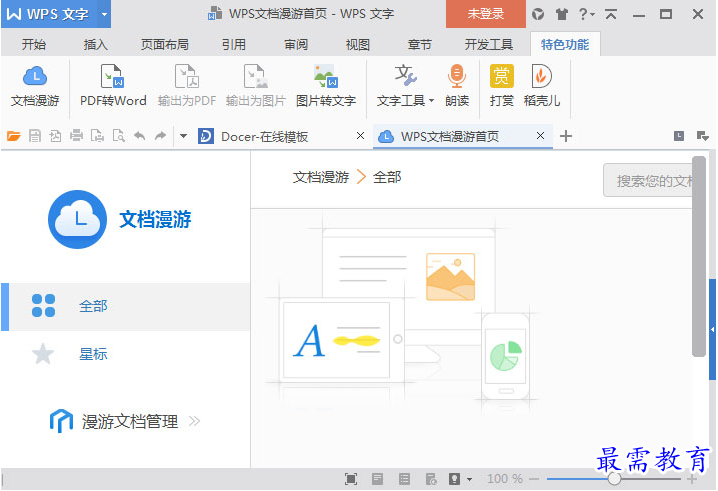718x491 pixels.
Task: Close the WPS文档漫游首页 tab
Action: point(540,136)
